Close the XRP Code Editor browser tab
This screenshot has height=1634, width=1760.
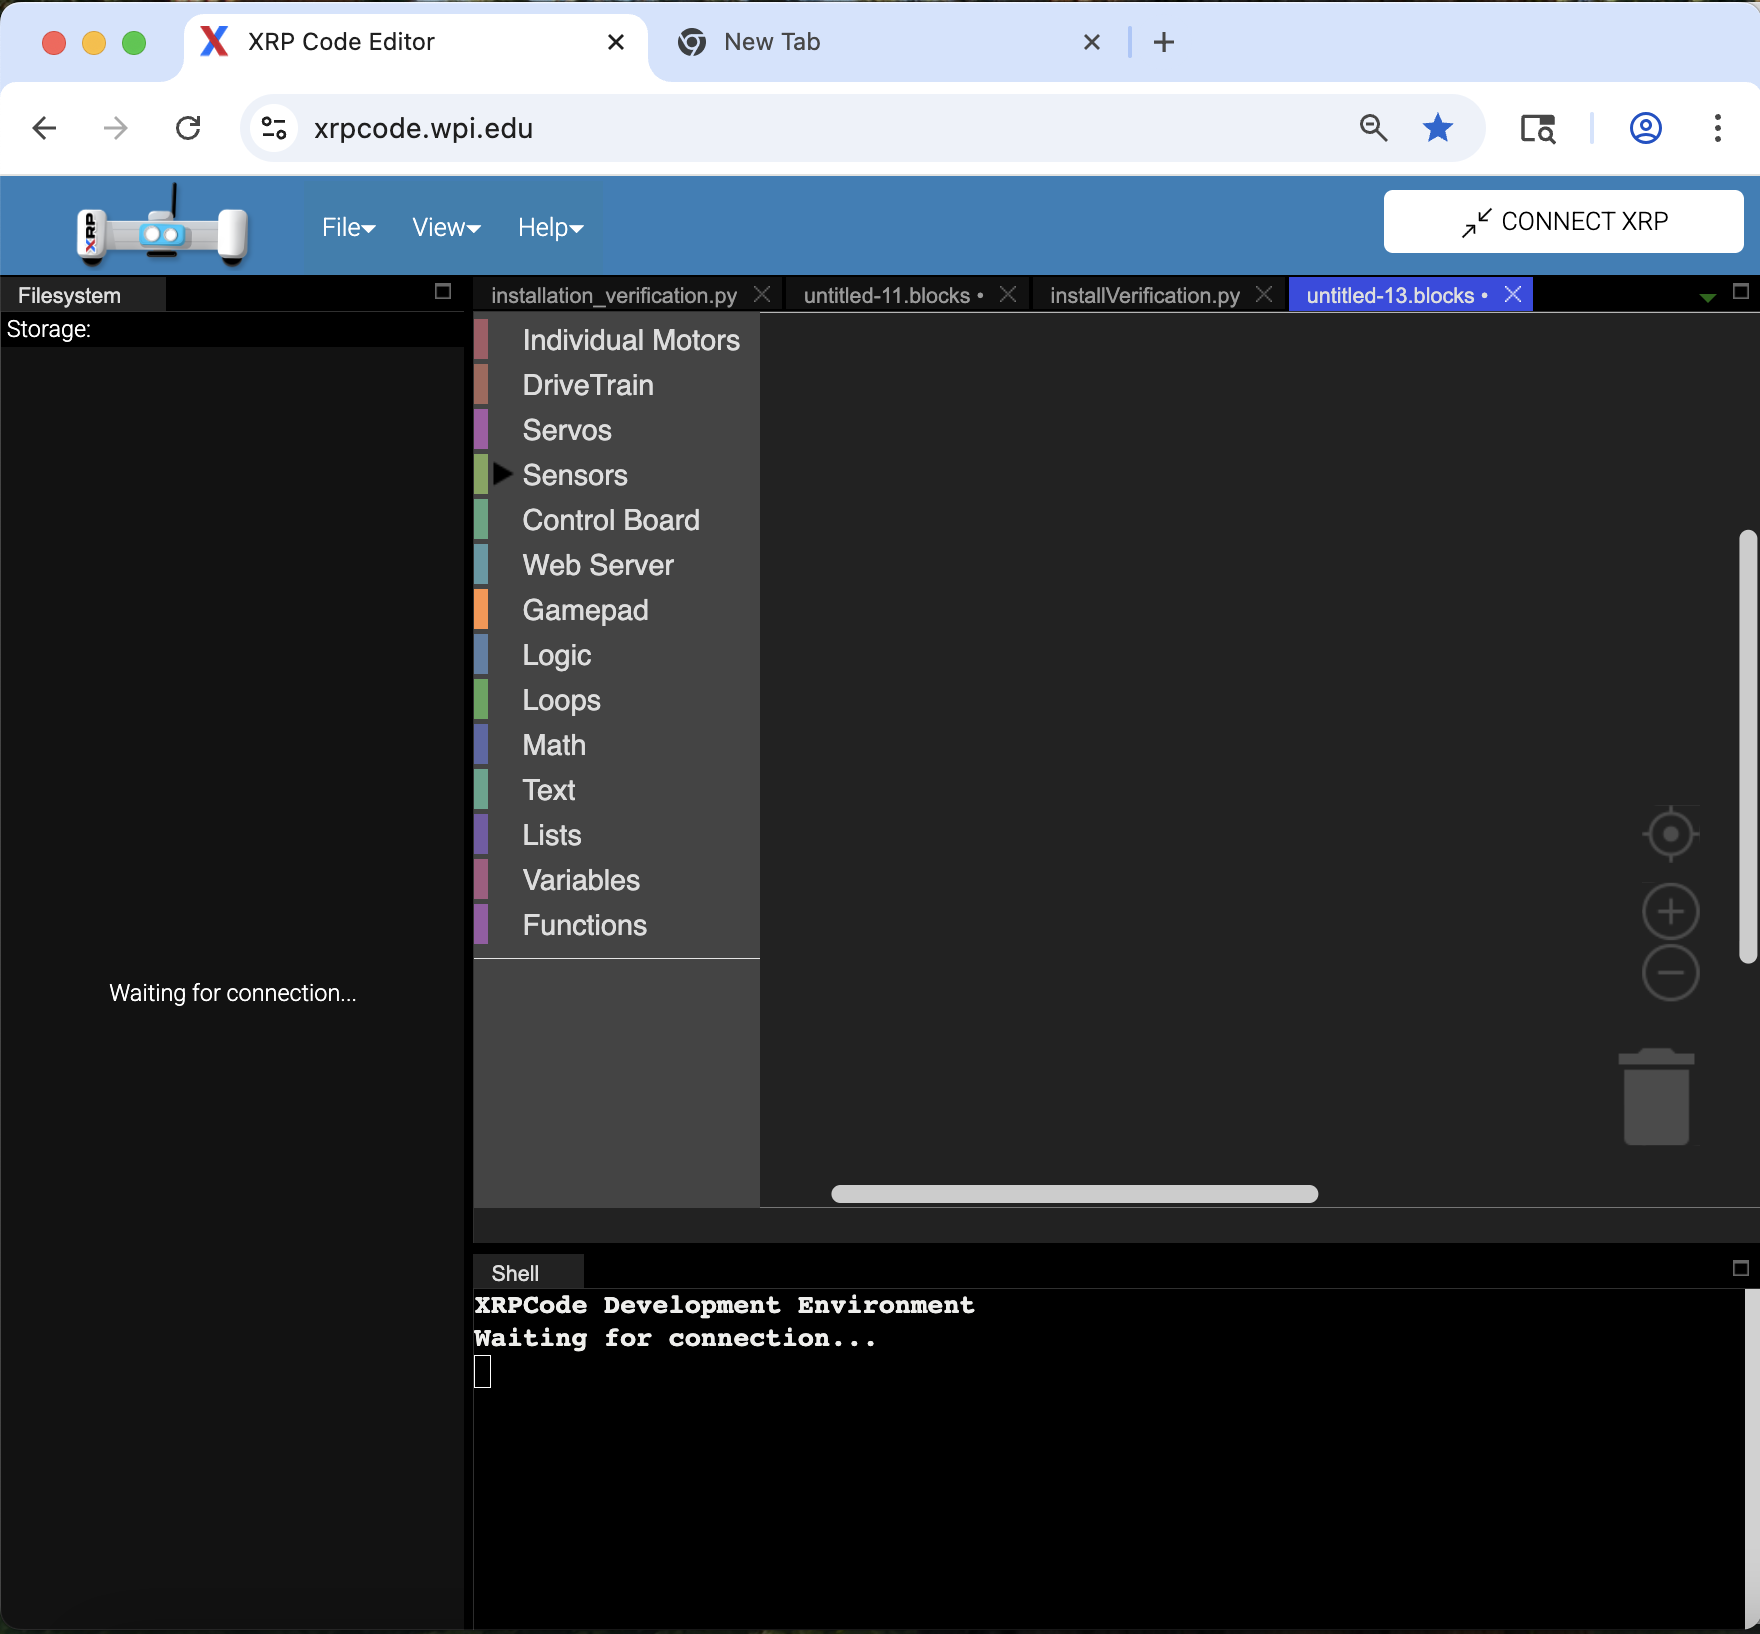pos(616,42)
